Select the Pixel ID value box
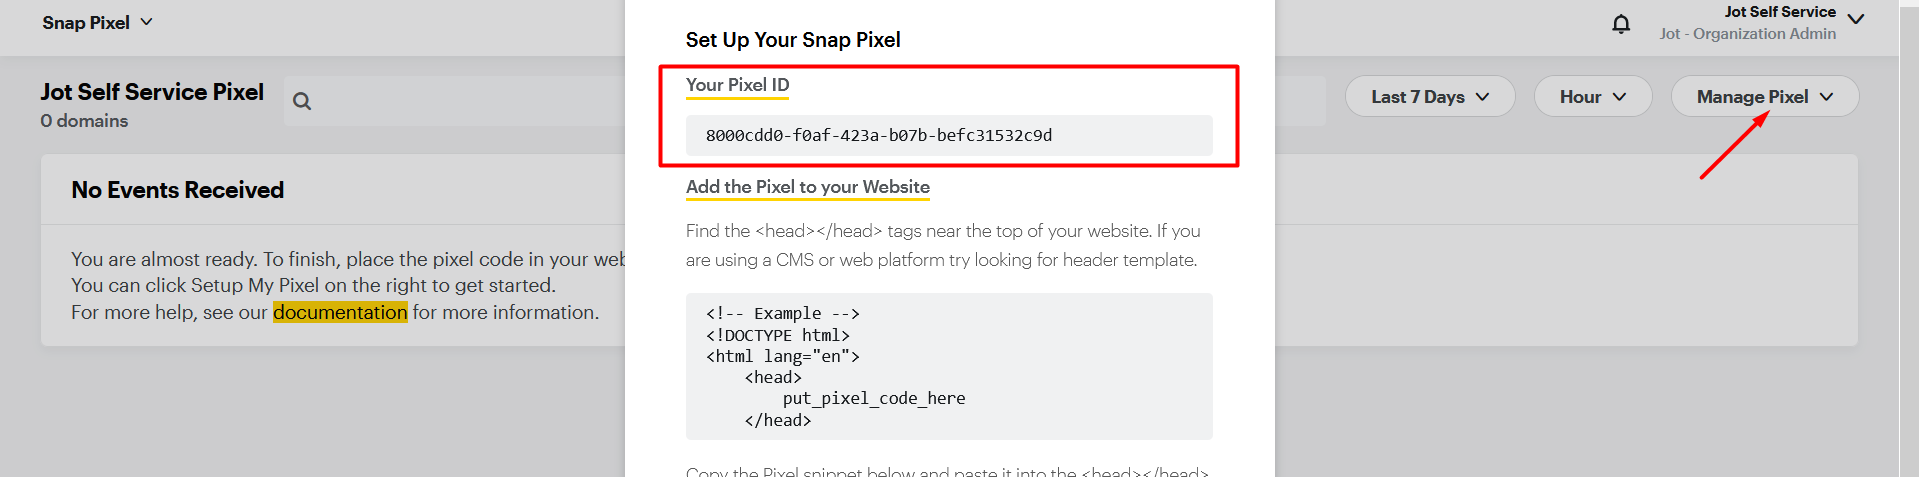Screen dimensions: 1919x477 [x=949, y=135]
